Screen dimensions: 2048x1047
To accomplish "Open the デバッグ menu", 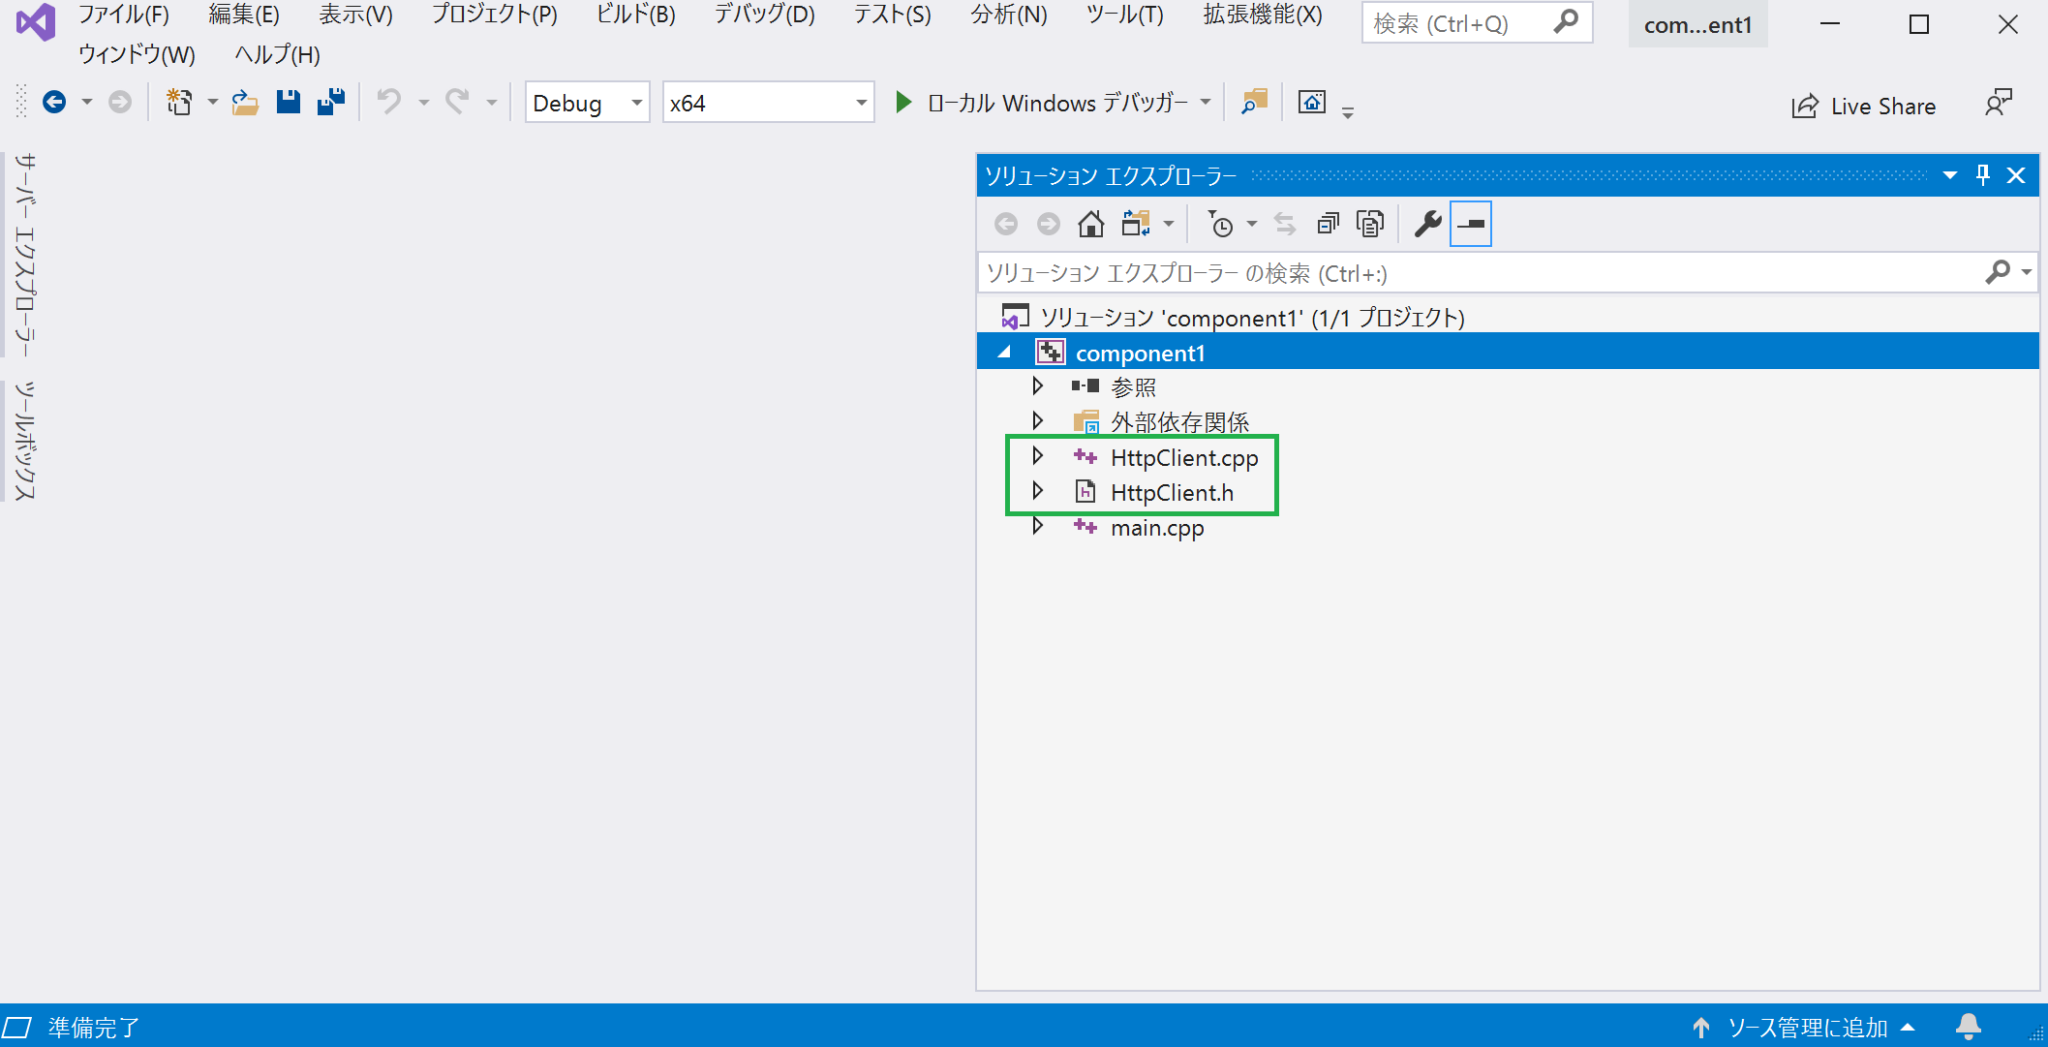I will (x=762, y=15).
